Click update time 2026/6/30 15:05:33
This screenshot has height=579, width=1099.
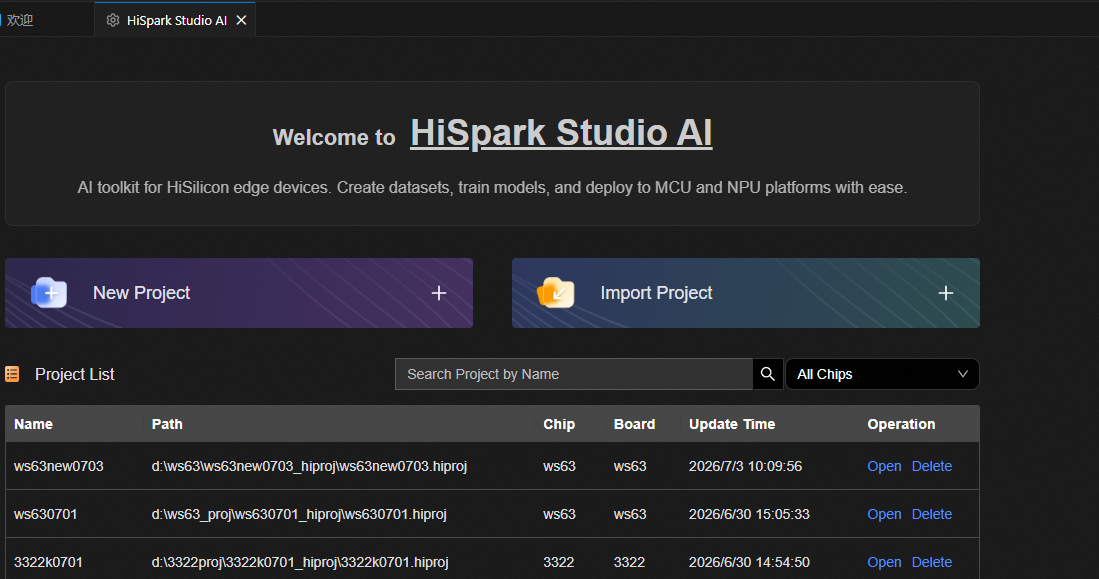tap(749, 514)
